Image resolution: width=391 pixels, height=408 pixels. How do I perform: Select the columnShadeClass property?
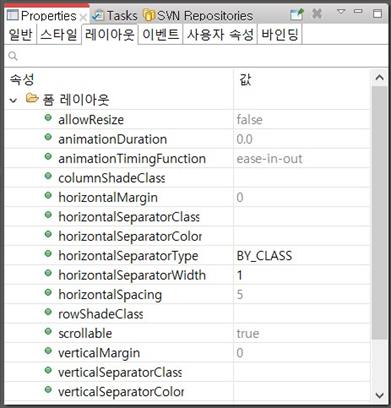click(x=112, y=178)
